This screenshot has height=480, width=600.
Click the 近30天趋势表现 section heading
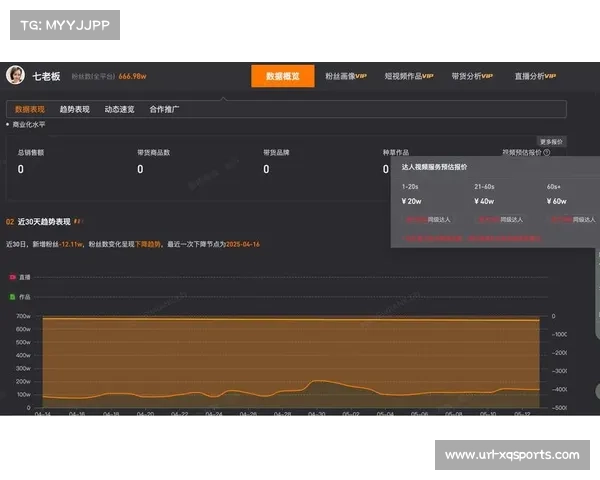[x=44, y=222]
